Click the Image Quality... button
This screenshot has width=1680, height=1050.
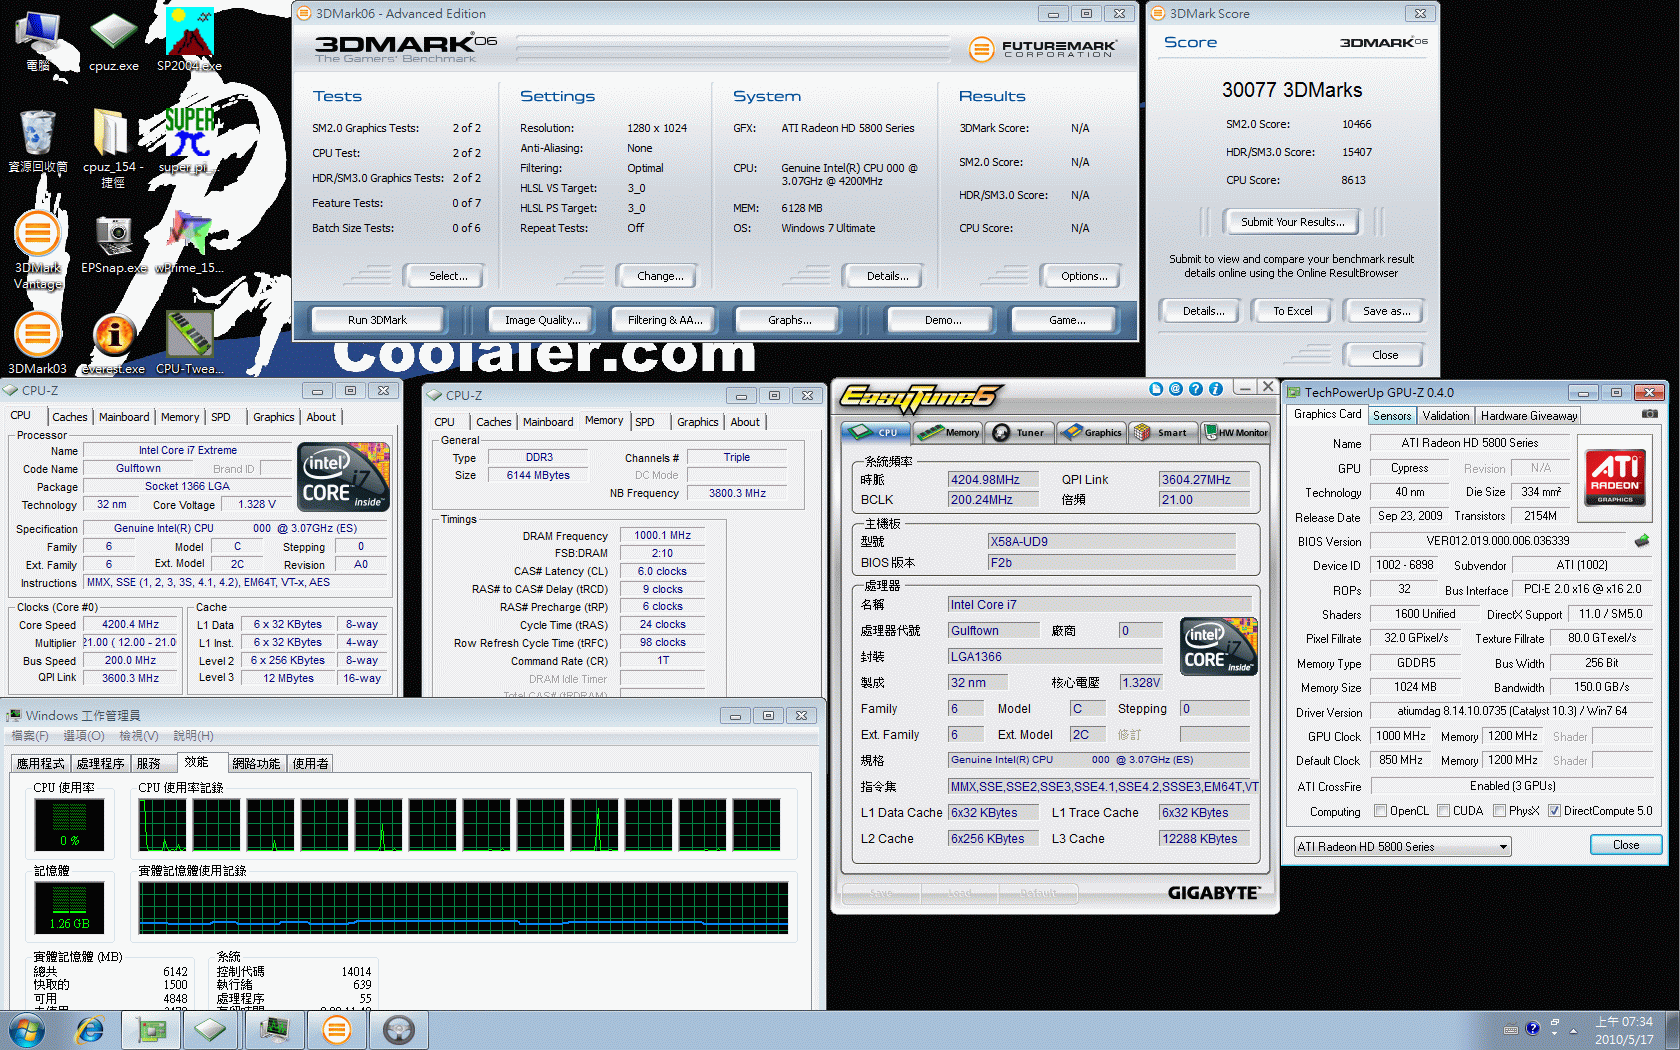coord(540,320)
